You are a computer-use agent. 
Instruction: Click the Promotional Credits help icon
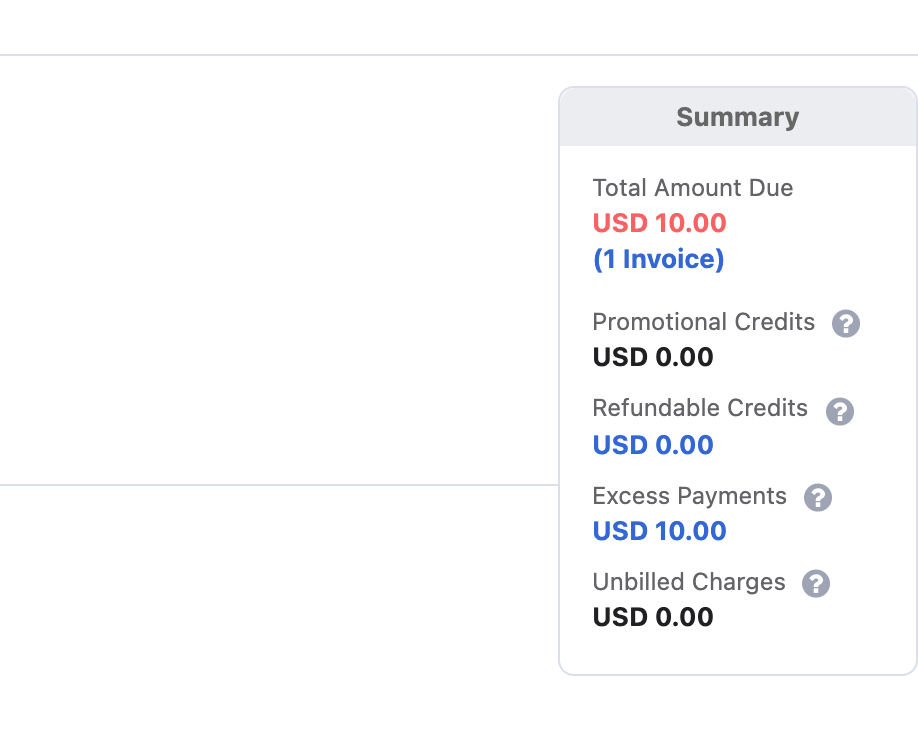tap(846, 324)
